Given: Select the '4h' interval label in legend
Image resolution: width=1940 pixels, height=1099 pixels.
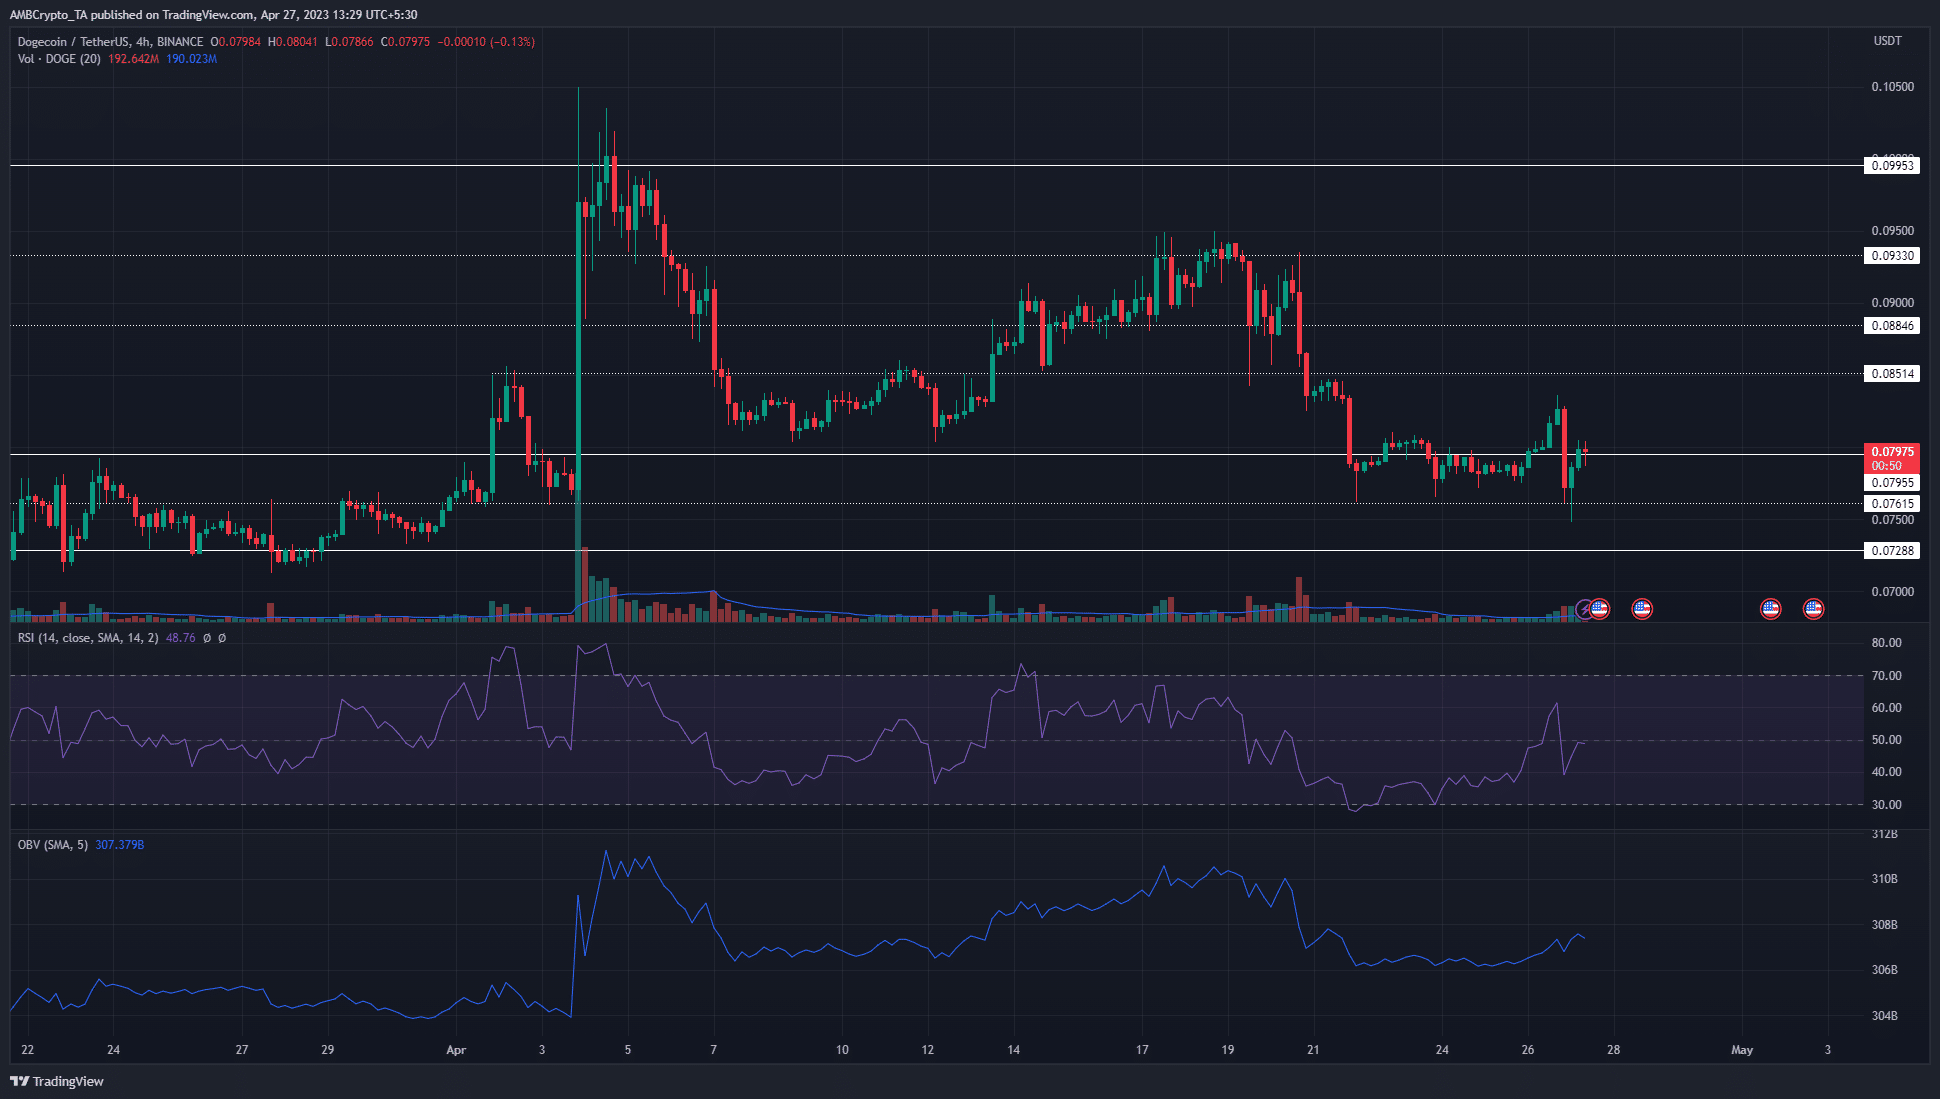Looking at the screenshot, I should click(x=144, y=42).
